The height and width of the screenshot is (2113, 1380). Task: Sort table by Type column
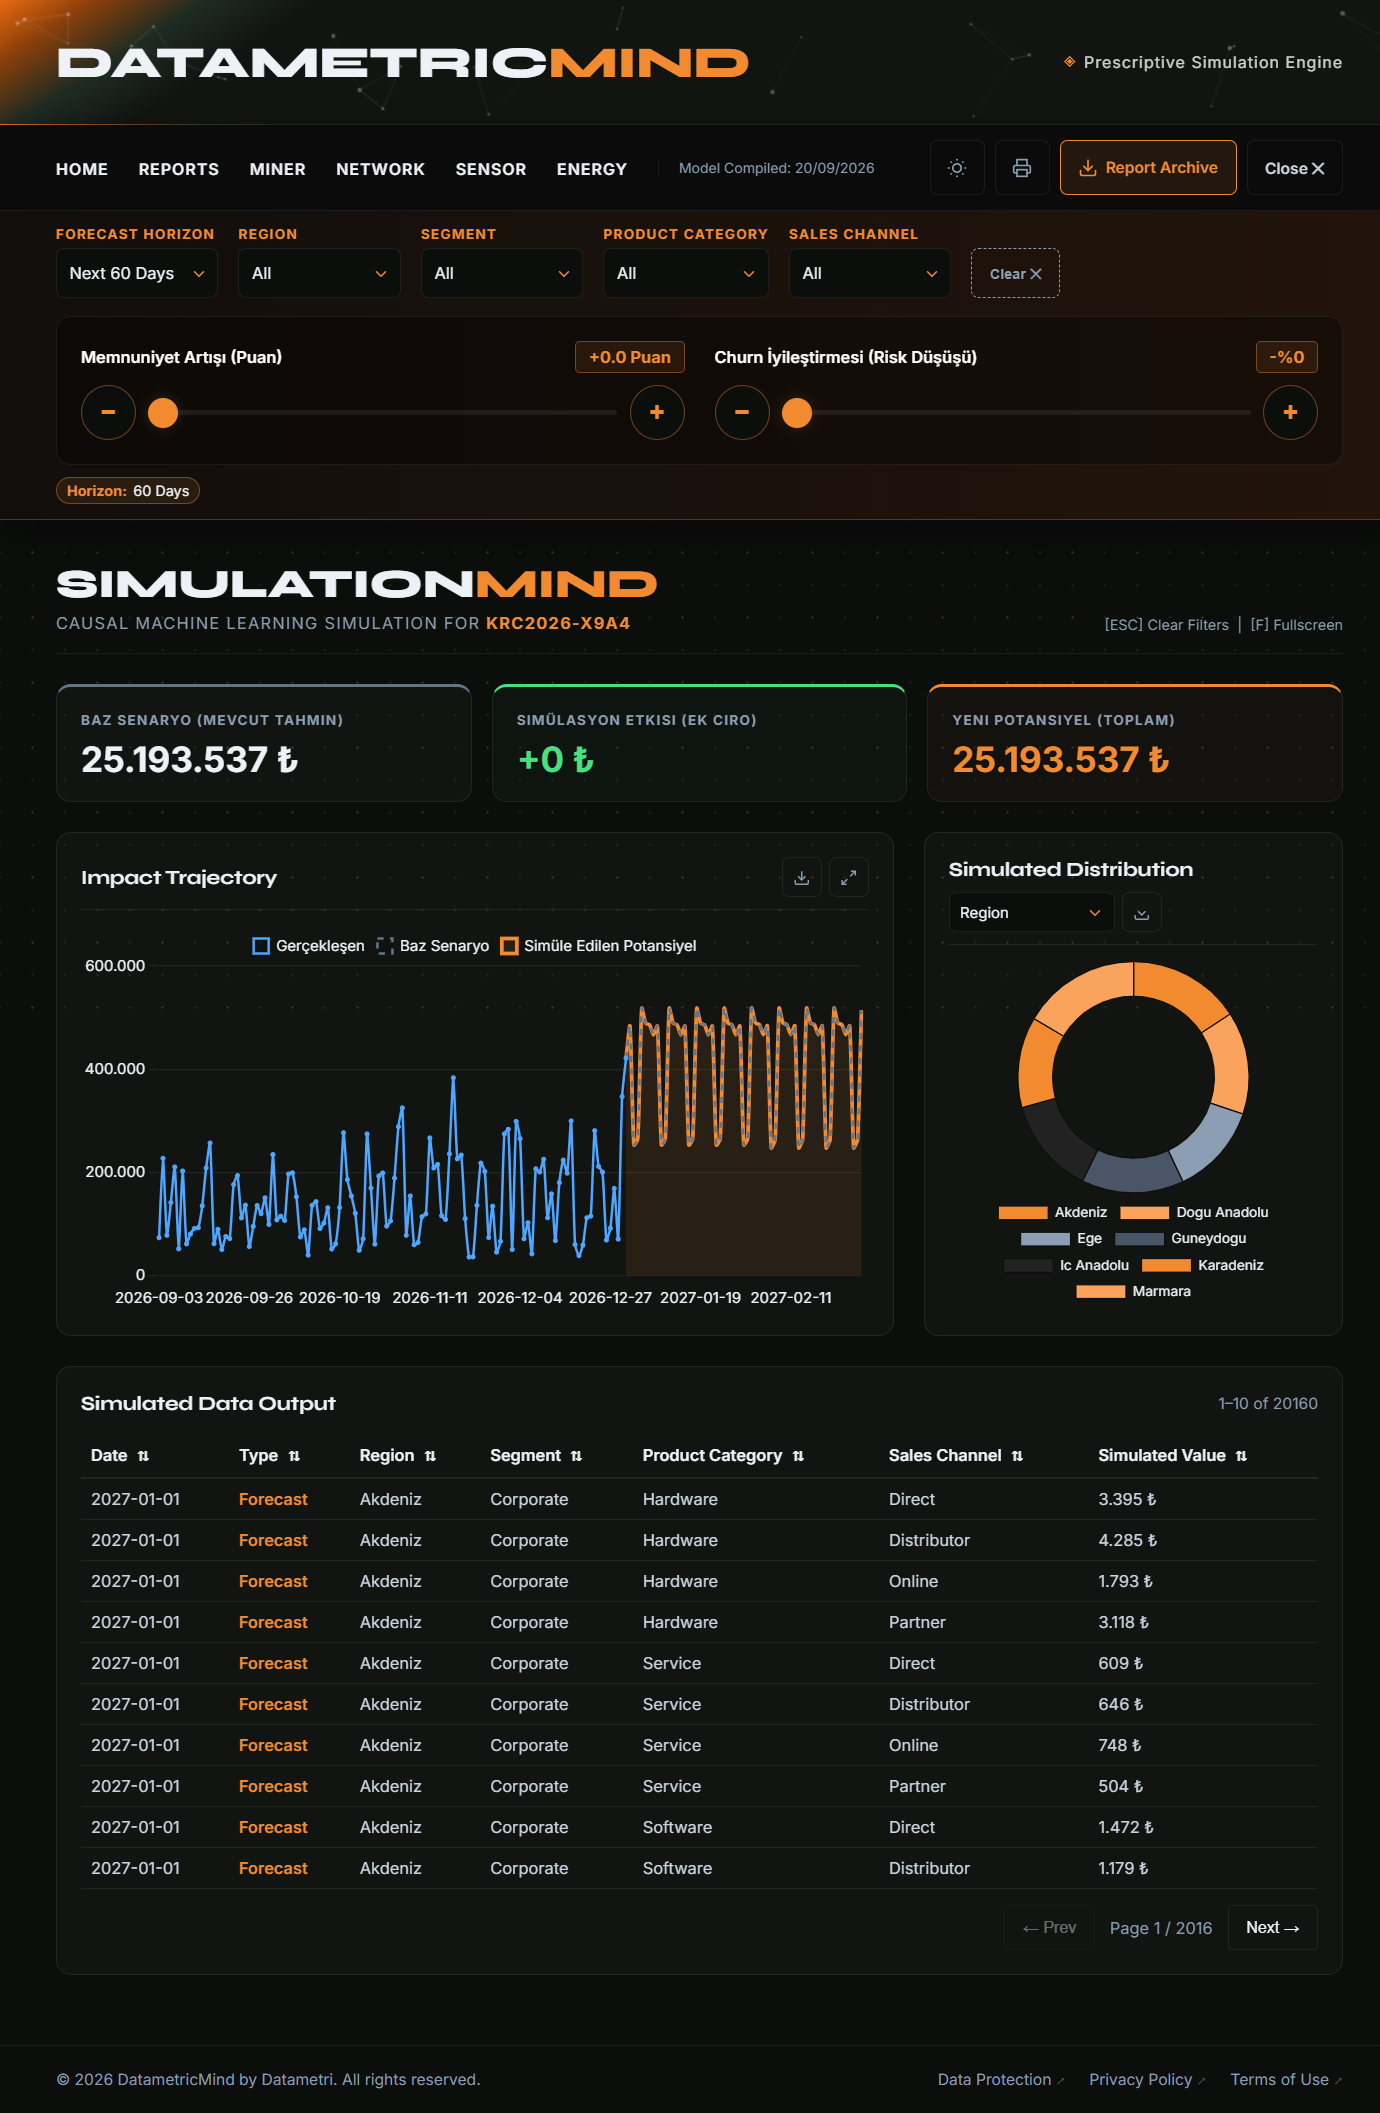[270, 1456]
